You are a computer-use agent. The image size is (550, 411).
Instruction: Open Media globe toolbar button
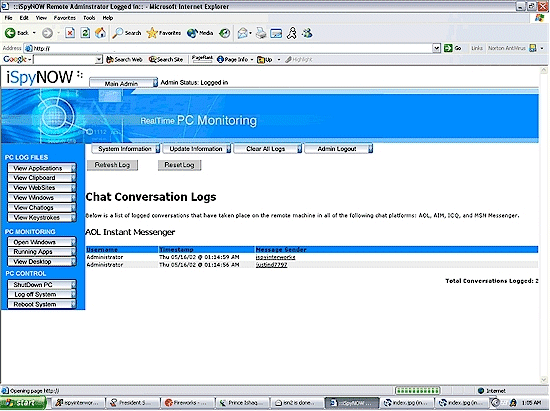coord(200,33)
